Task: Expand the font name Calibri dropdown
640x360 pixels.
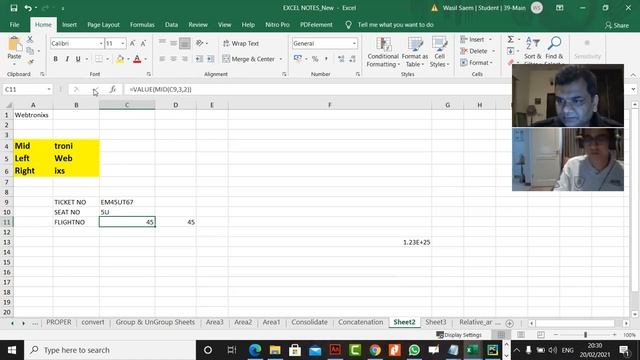Action: pos(101,43)
